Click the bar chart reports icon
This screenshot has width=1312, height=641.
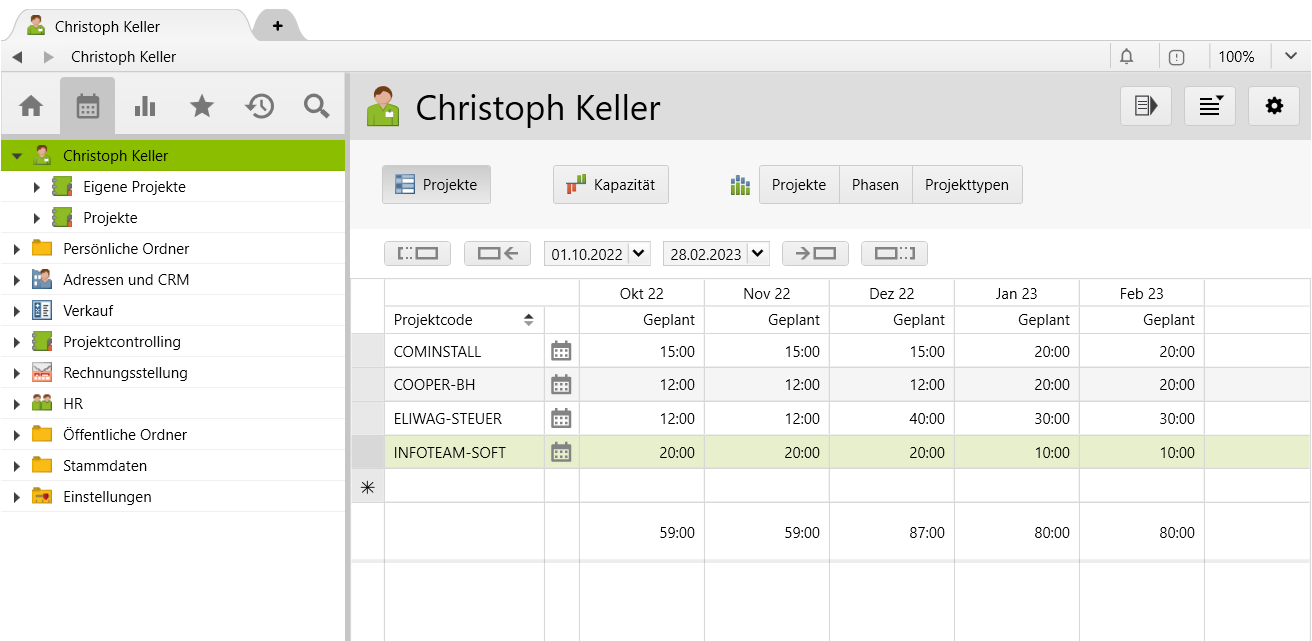(145, 106)
